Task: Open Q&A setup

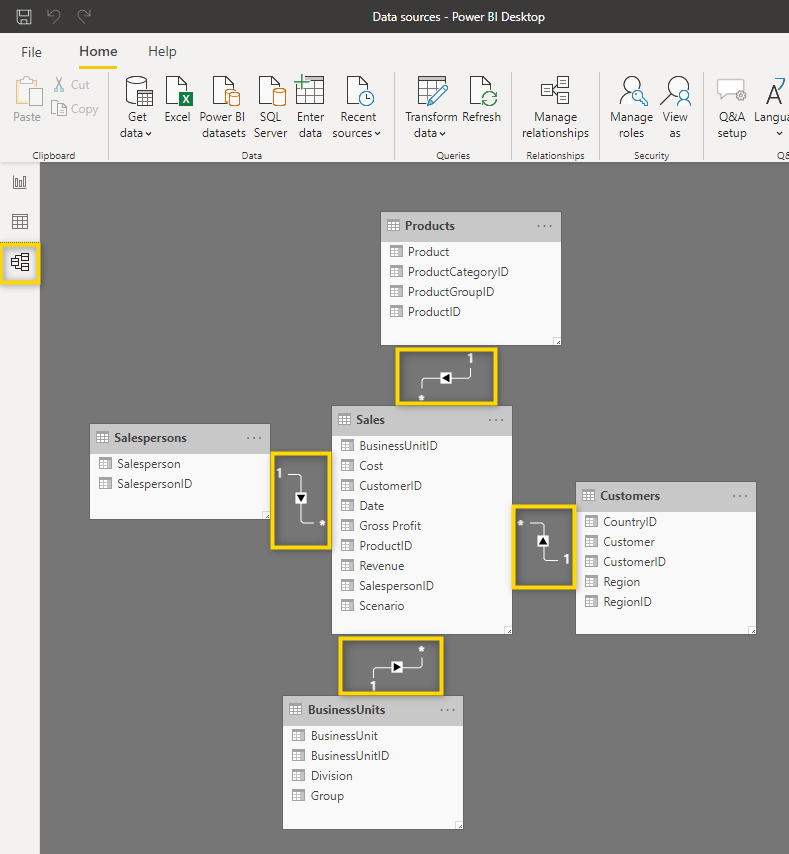Action: [731, 107]
